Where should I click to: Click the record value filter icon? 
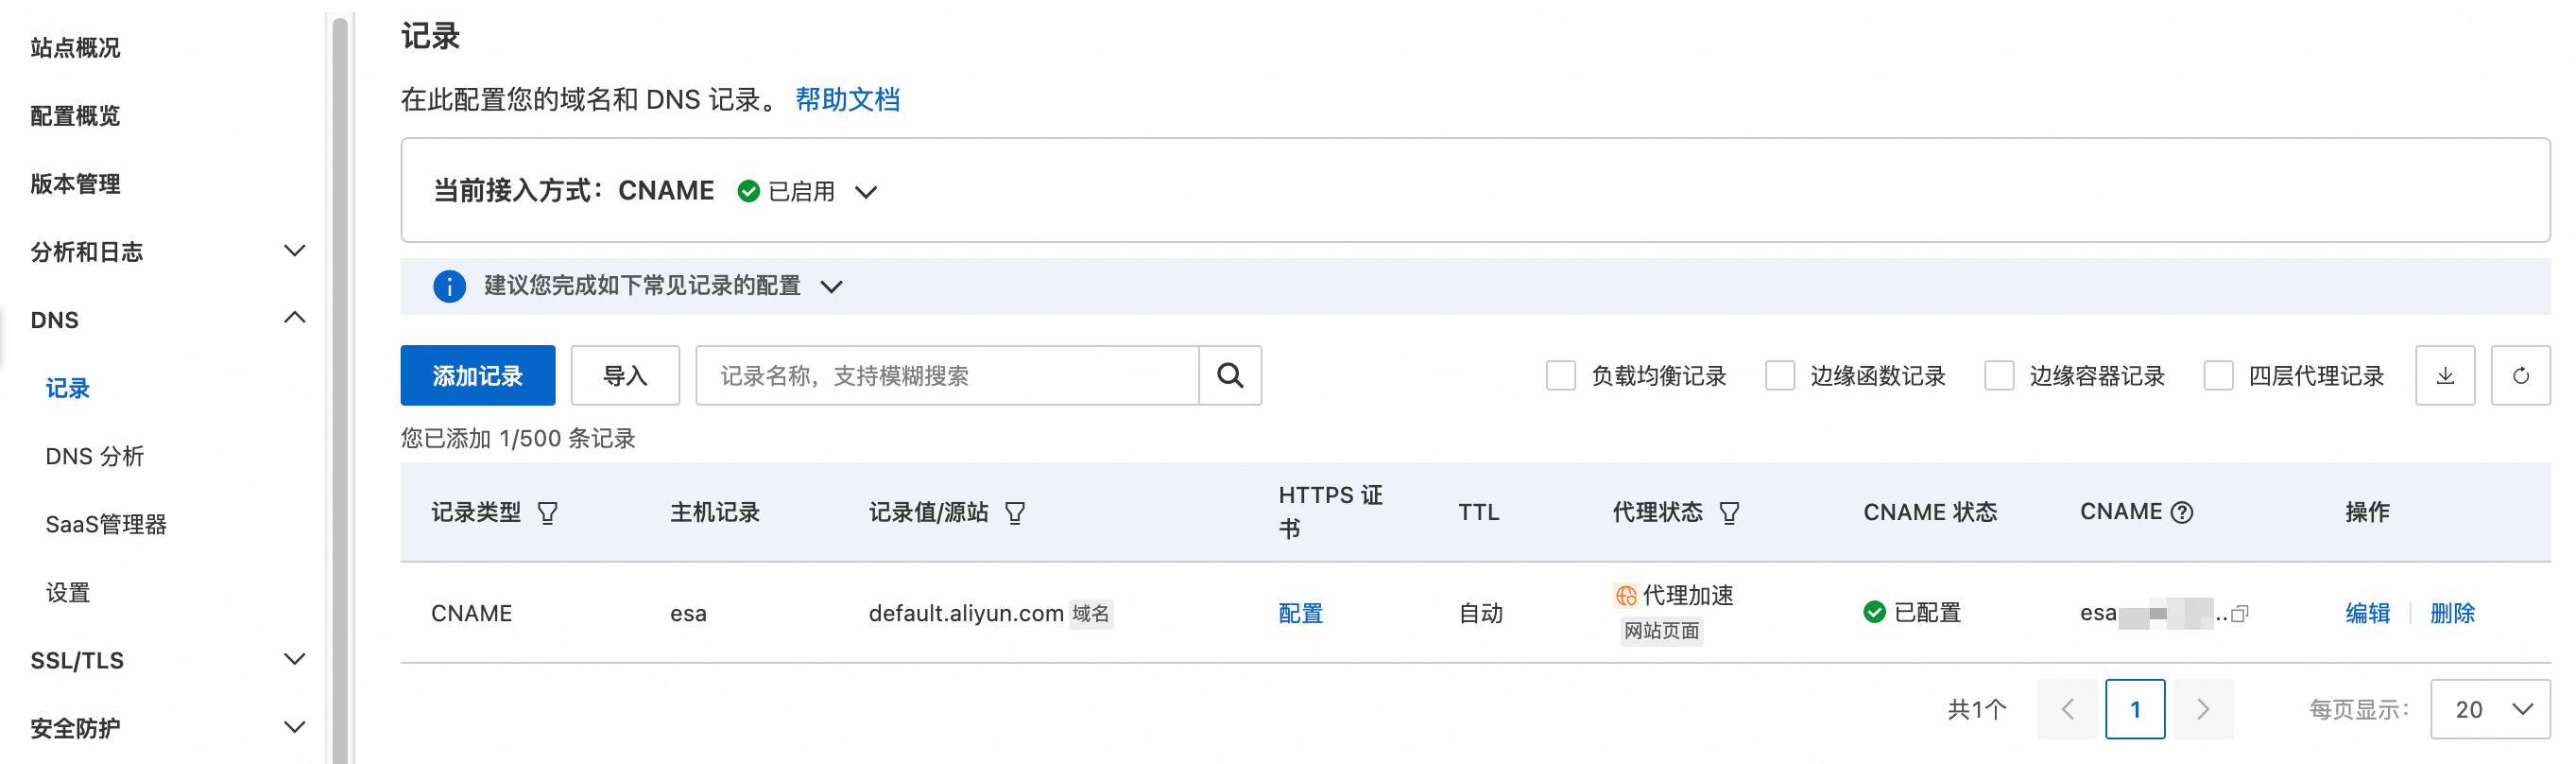[x=1015, y=513]
